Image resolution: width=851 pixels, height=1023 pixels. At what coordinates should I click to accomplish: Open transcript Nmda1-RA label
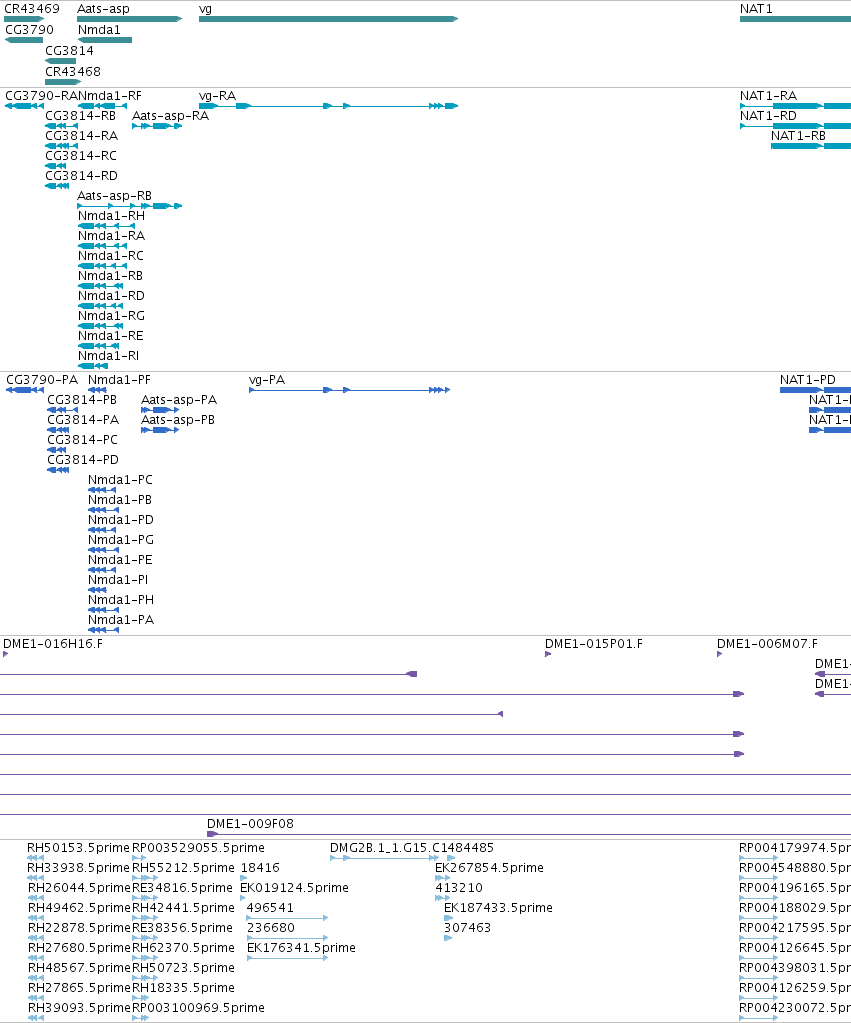111,236
